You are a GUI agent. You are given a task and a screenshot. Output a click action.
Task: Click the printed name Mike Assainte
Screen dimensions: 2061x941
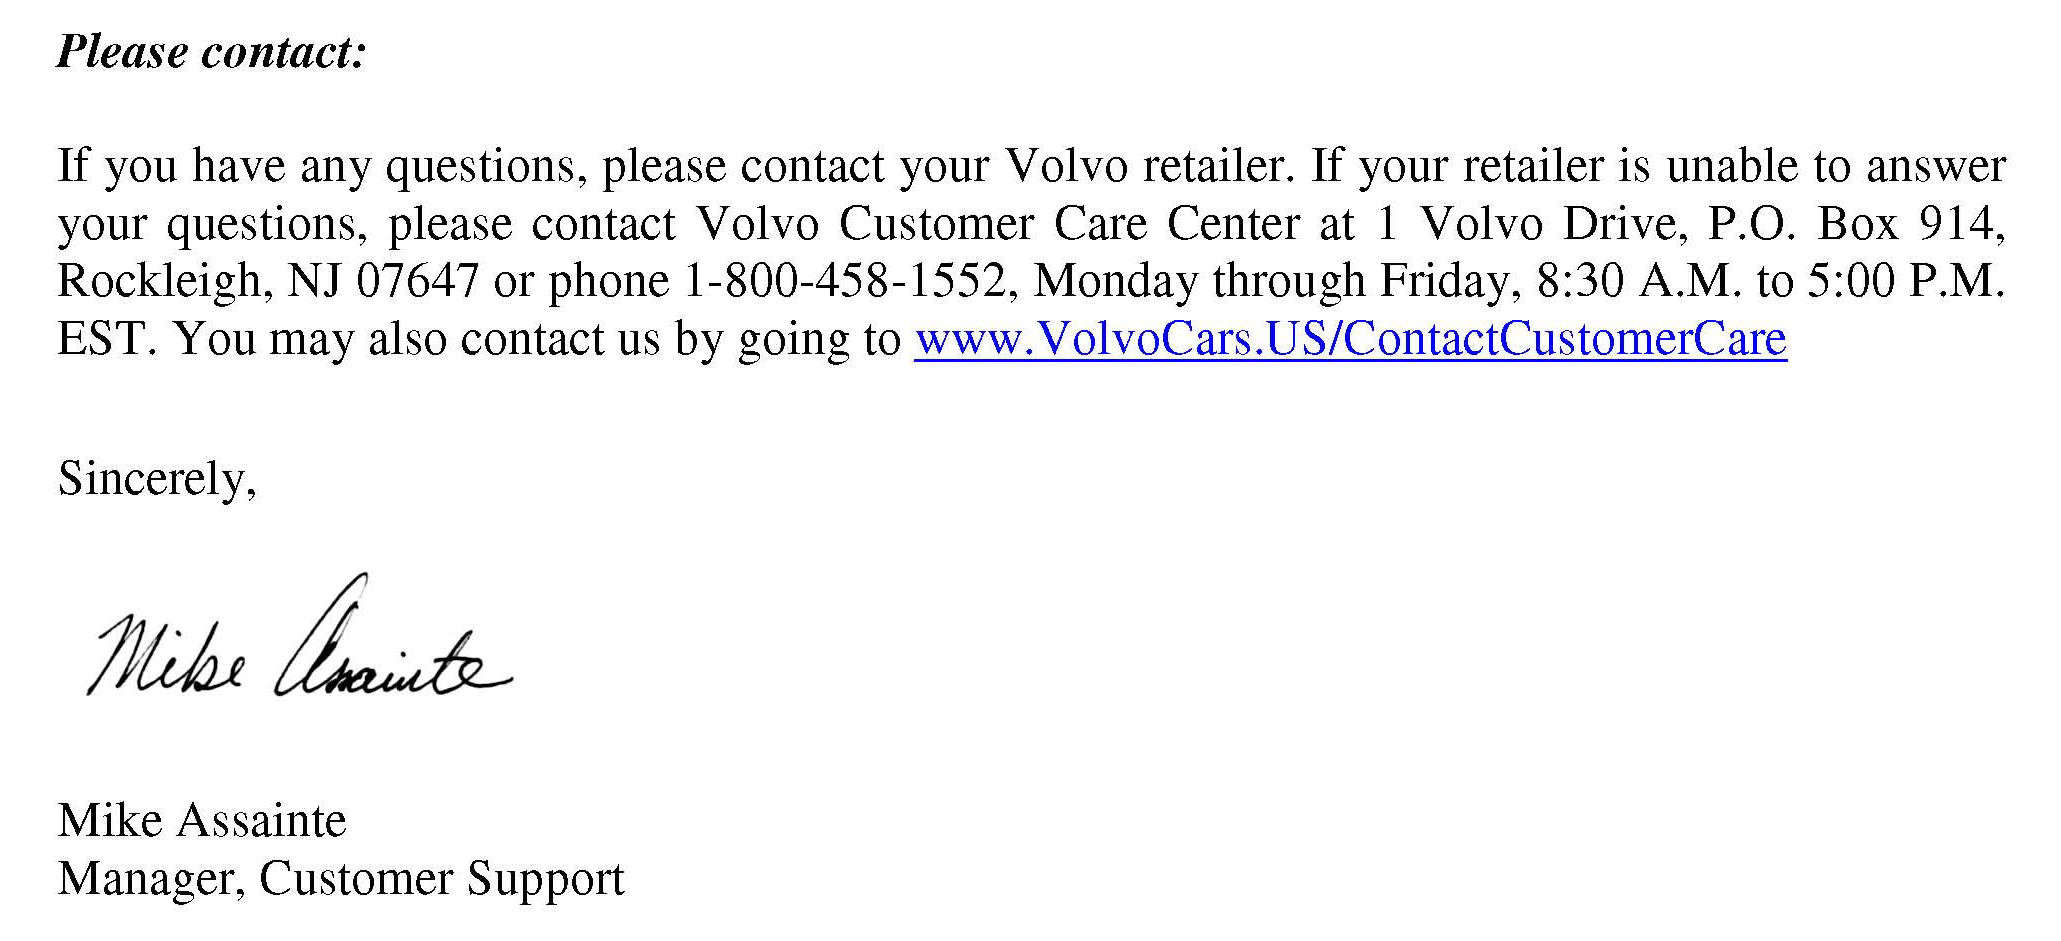coord(202,820)
